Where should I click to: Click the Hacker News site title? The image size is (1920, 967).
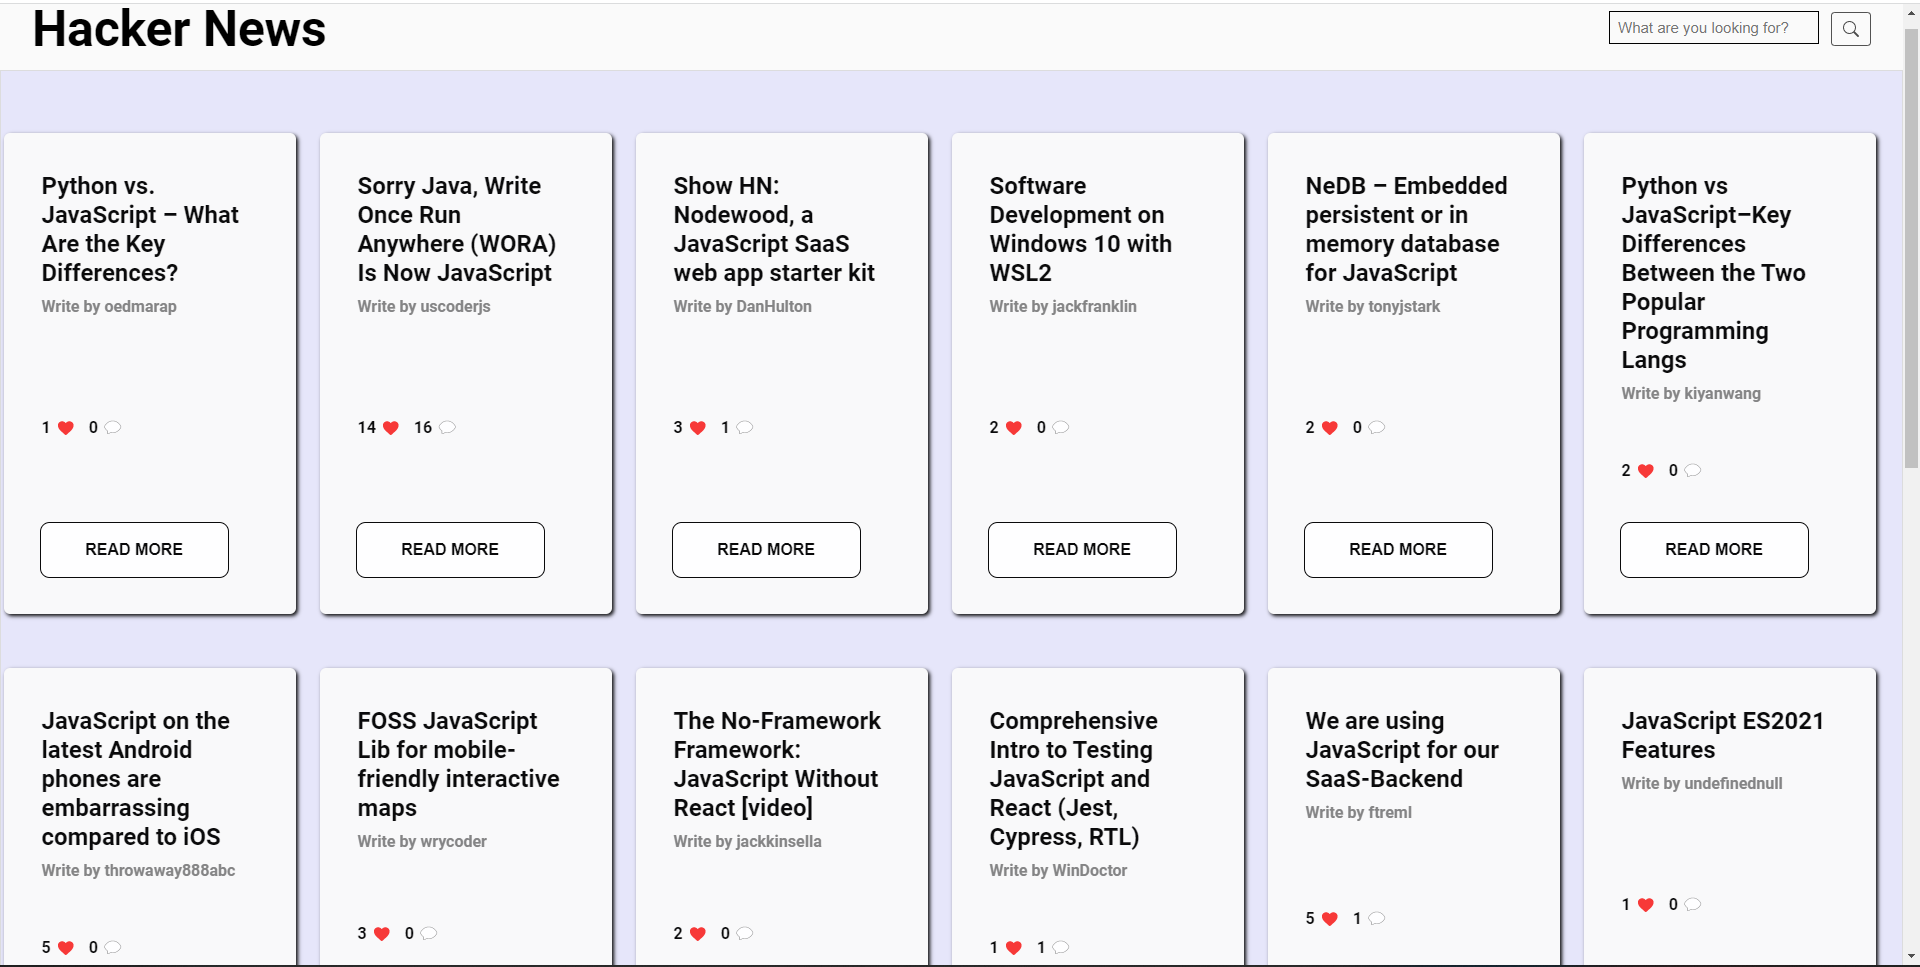click(179, 28)
